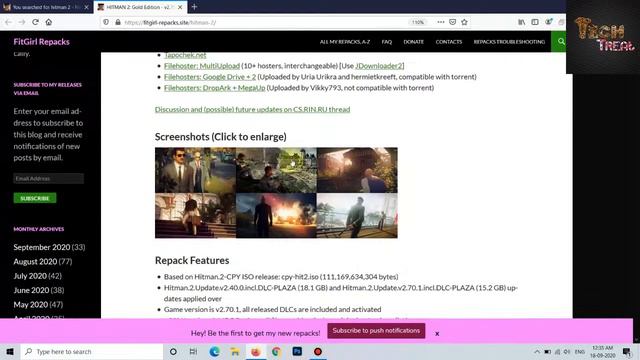
Task: Switch to Firefox on the taskbar
Action: pos(256,351)
